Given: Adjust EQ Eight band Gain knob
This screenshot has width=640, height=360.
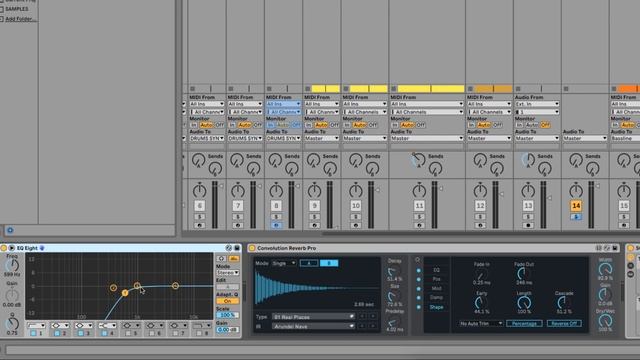Looking at the screenshot, I should (x=12, y=295).
